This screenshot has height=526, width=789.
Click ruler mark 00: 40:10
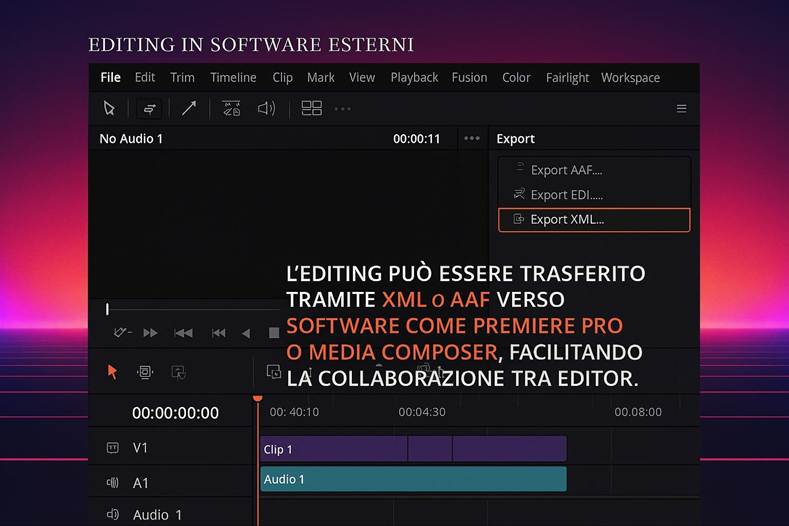(x=294, y=412)
